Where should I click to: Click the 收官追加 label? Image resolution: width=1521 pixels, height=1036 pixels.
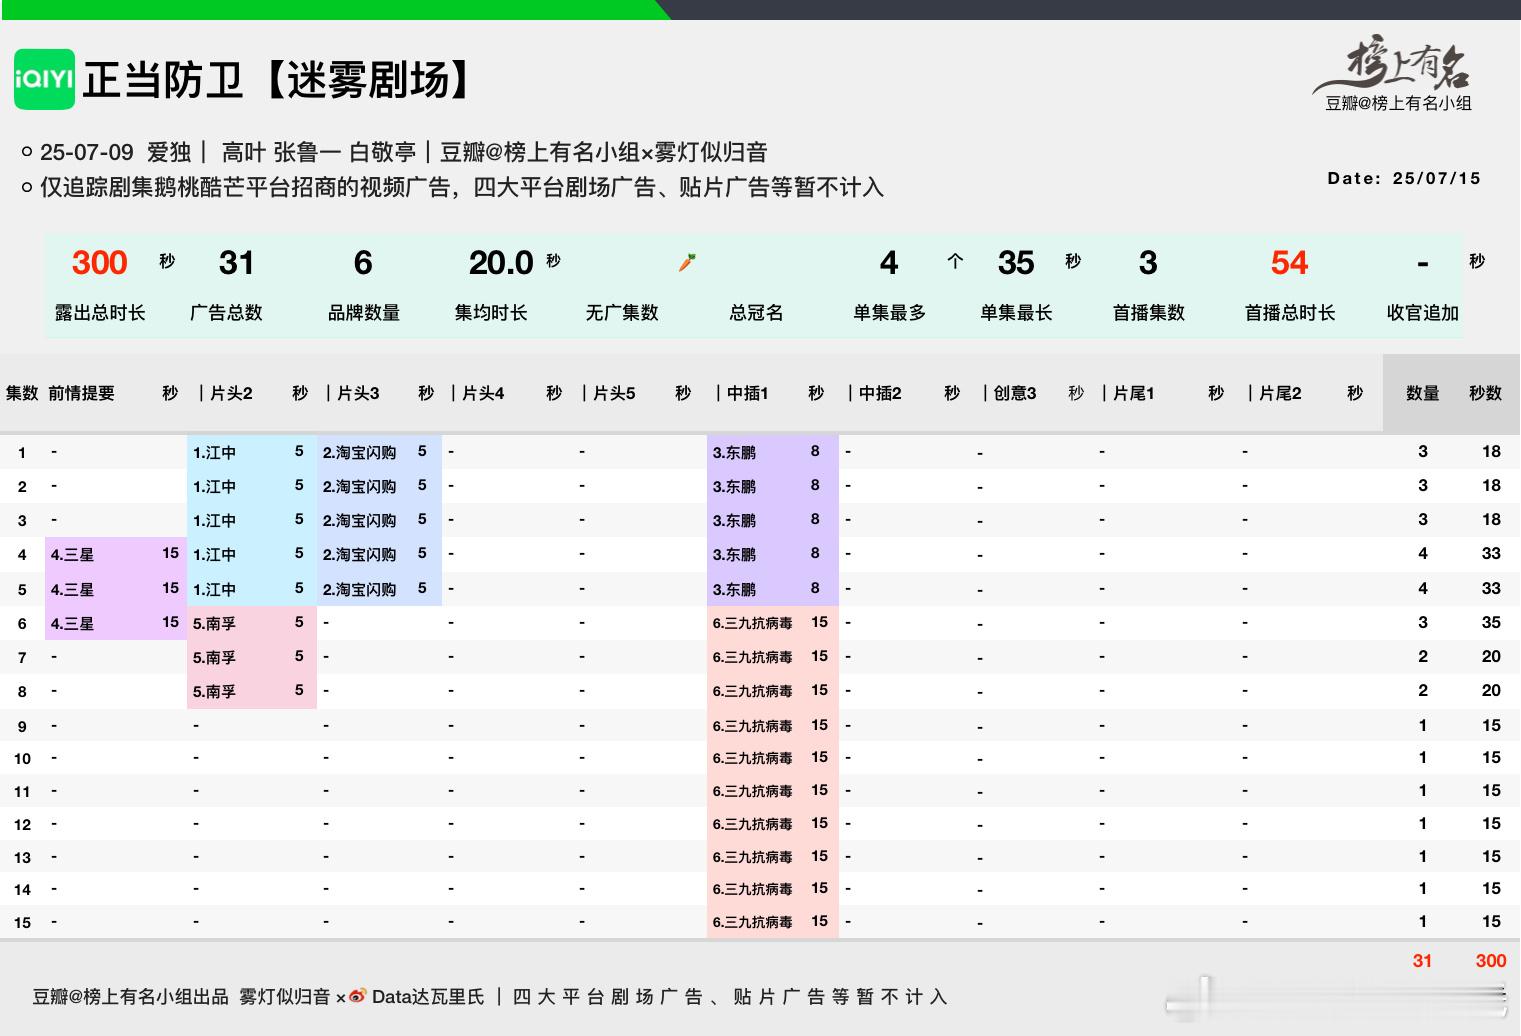[1423, 313]
